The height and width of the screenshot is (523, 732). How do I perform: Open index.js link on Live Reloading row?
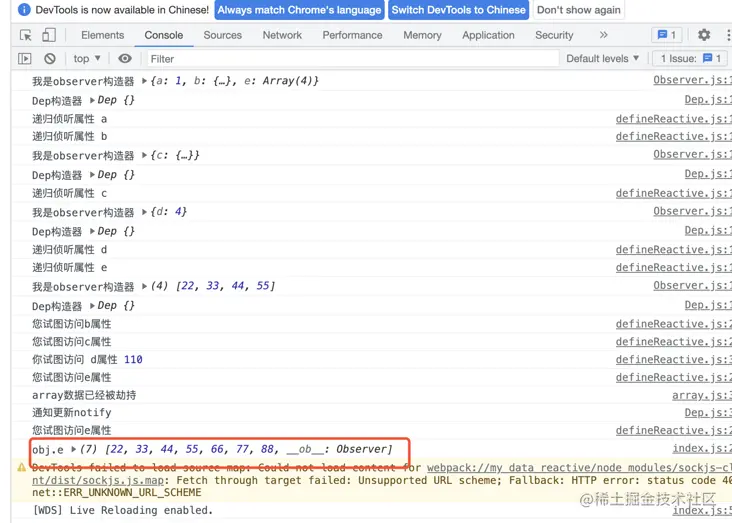pos(702,510)
